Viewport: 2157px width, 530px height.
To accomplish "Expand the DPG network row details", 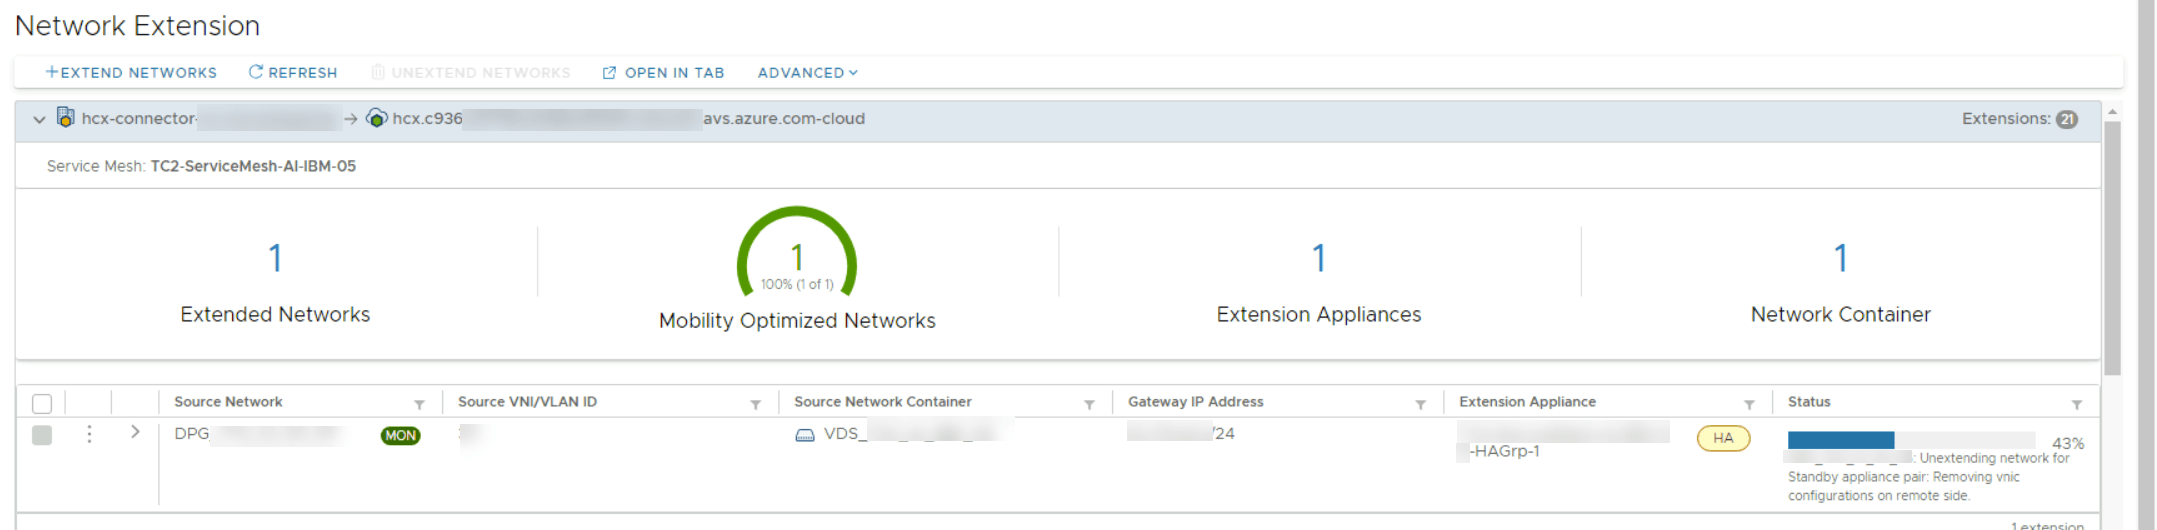I will click(135, 432).
